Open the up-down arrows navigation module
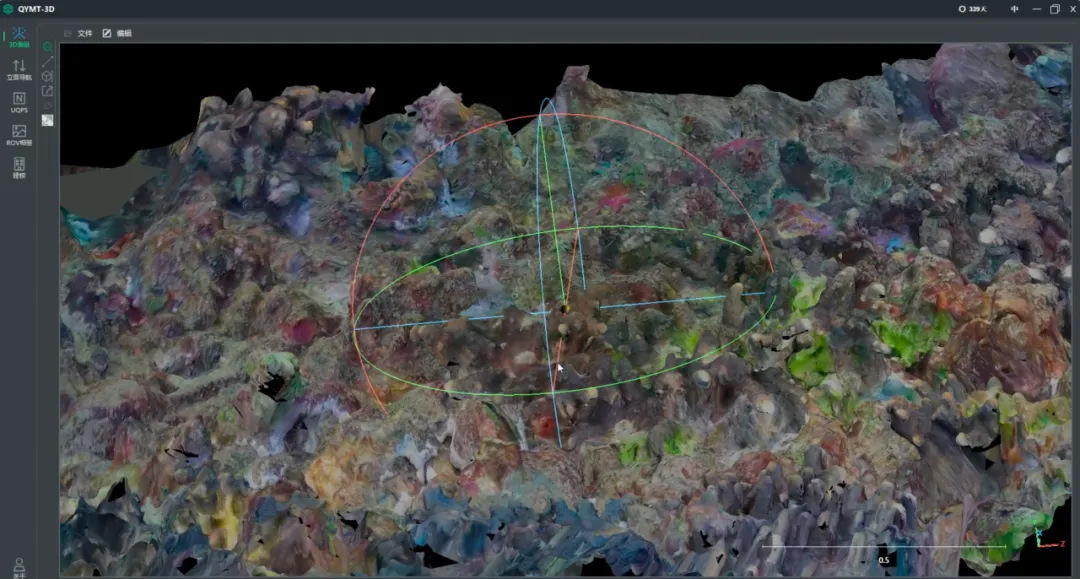The height and width of the screenshot is (579, 1080). (x=19, y=70)
